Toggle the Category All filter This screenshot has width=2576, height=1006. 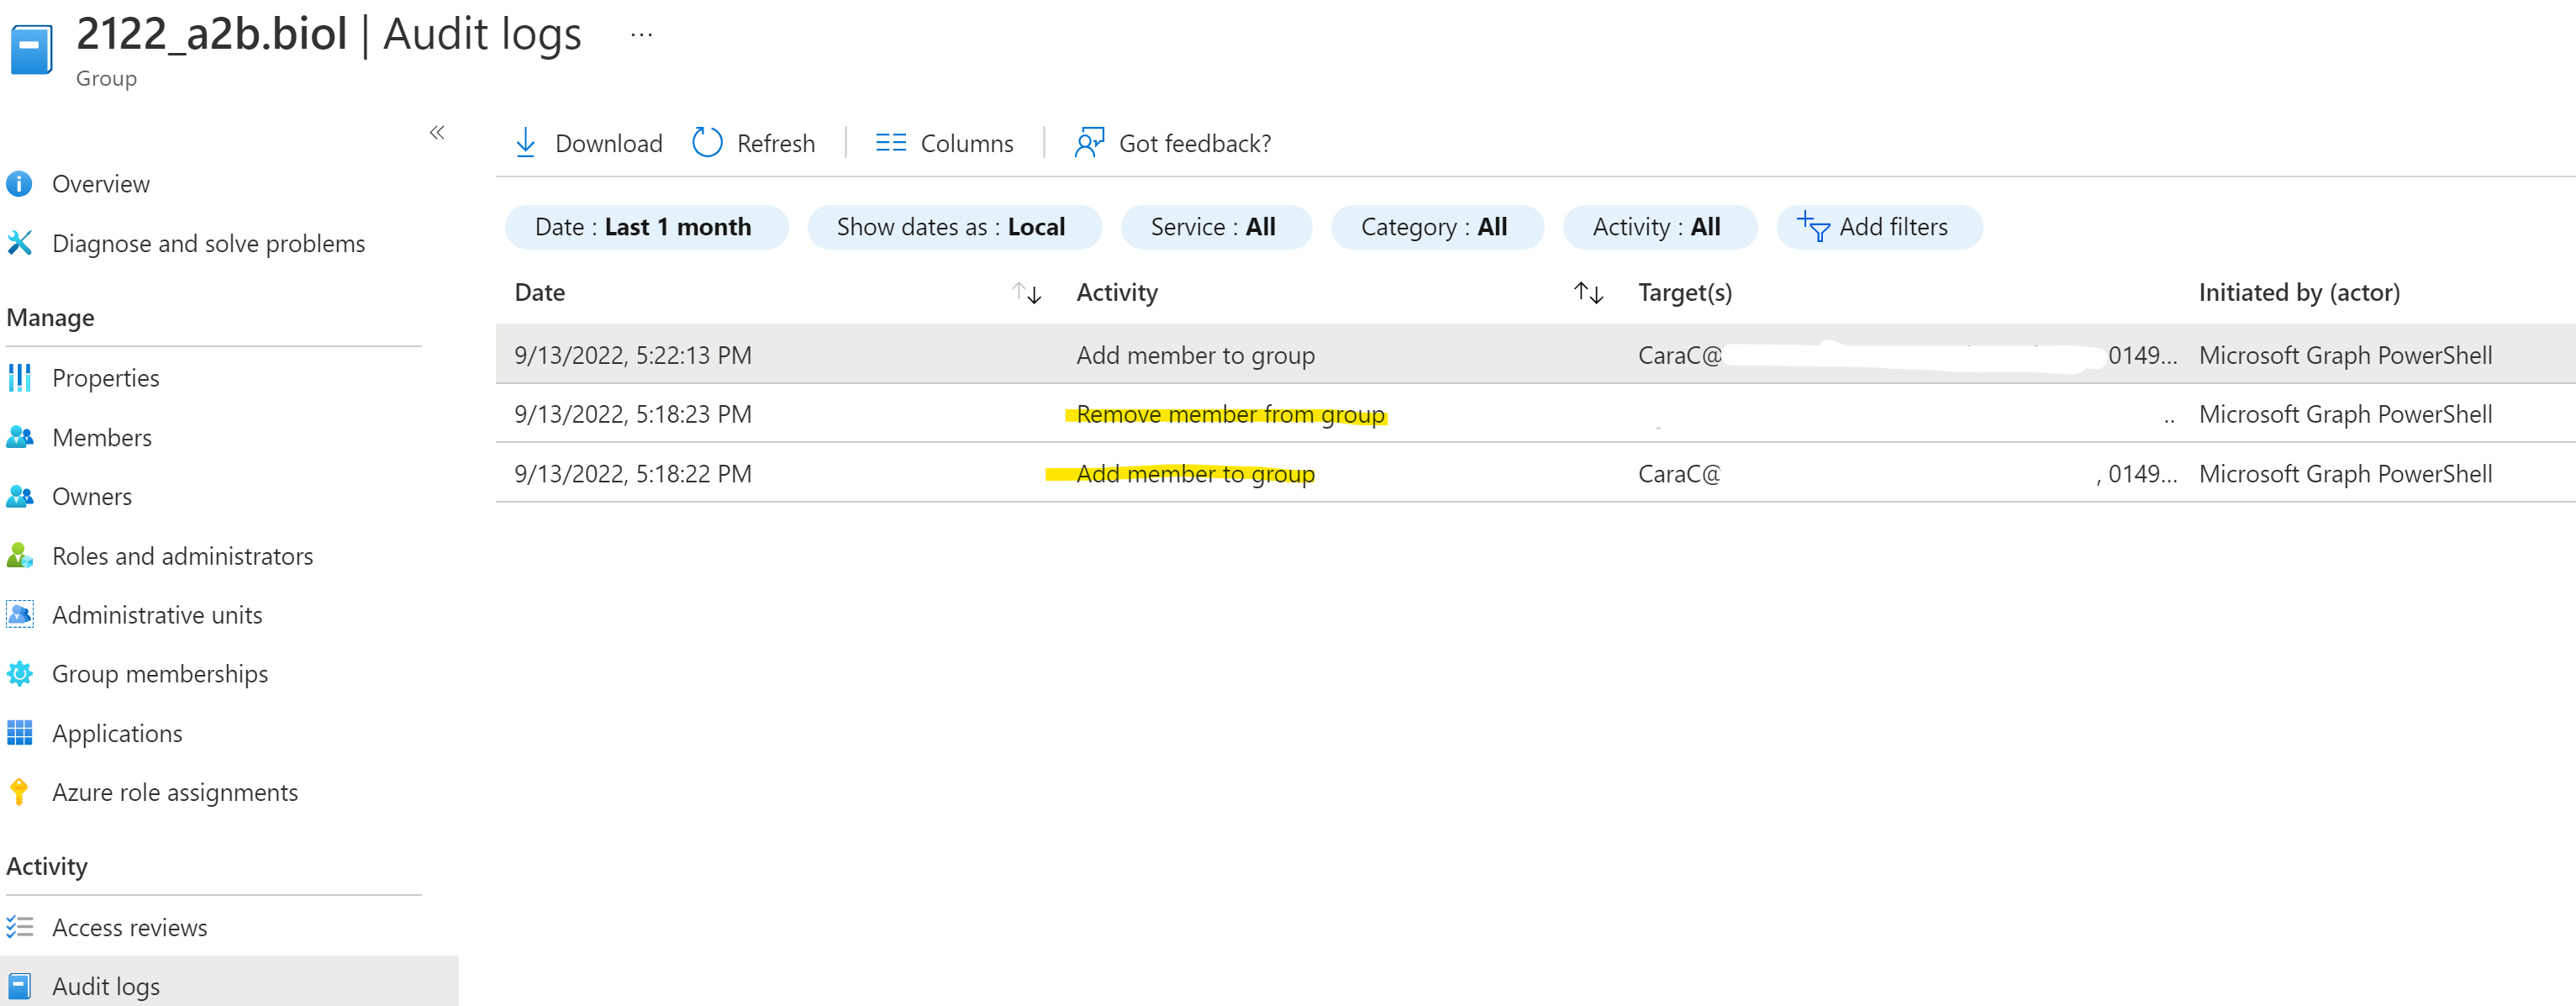click(x=1436, y=227)
